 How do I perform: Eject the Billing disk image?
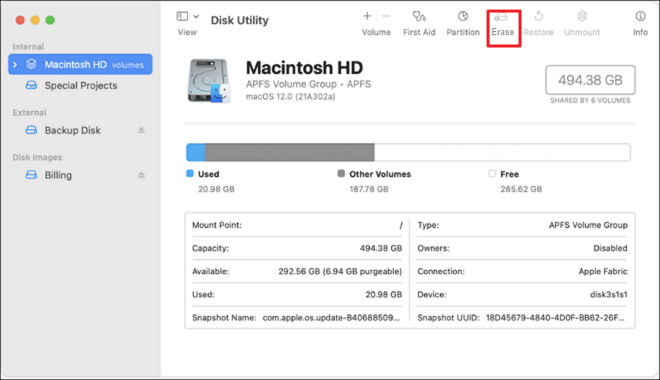(x=141, y=175)
